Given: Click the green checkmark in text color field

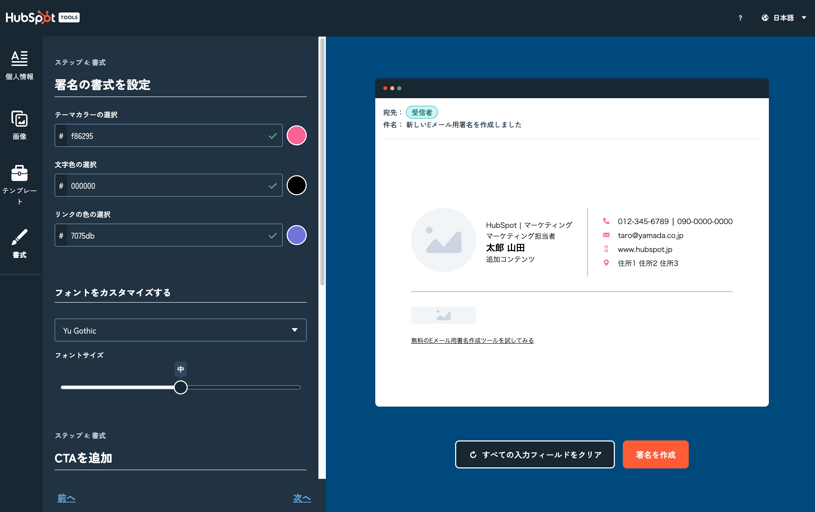Looking at the screenshot, I should [272, 186].
